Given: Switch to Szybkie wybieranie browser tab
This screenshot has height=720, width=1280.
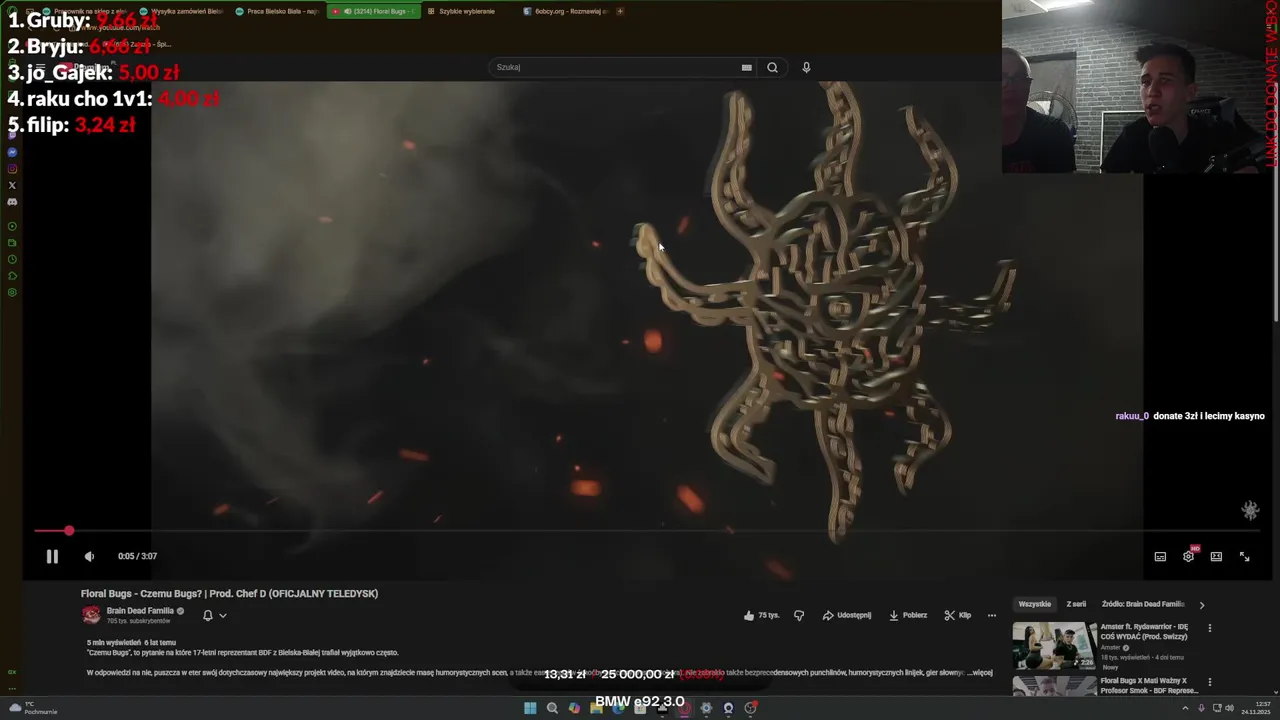Looking at the screenshot, I should tap(468, 11).
